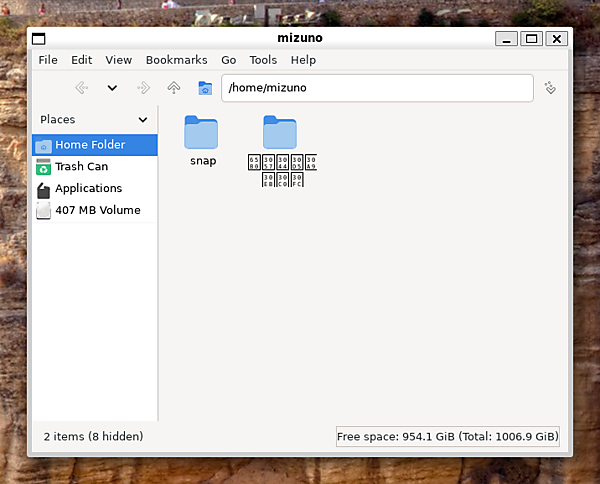The height and width of the screenshot is (484, 600).
Task: Select Home Folder in the sidebar
Action: click(95, 145)
